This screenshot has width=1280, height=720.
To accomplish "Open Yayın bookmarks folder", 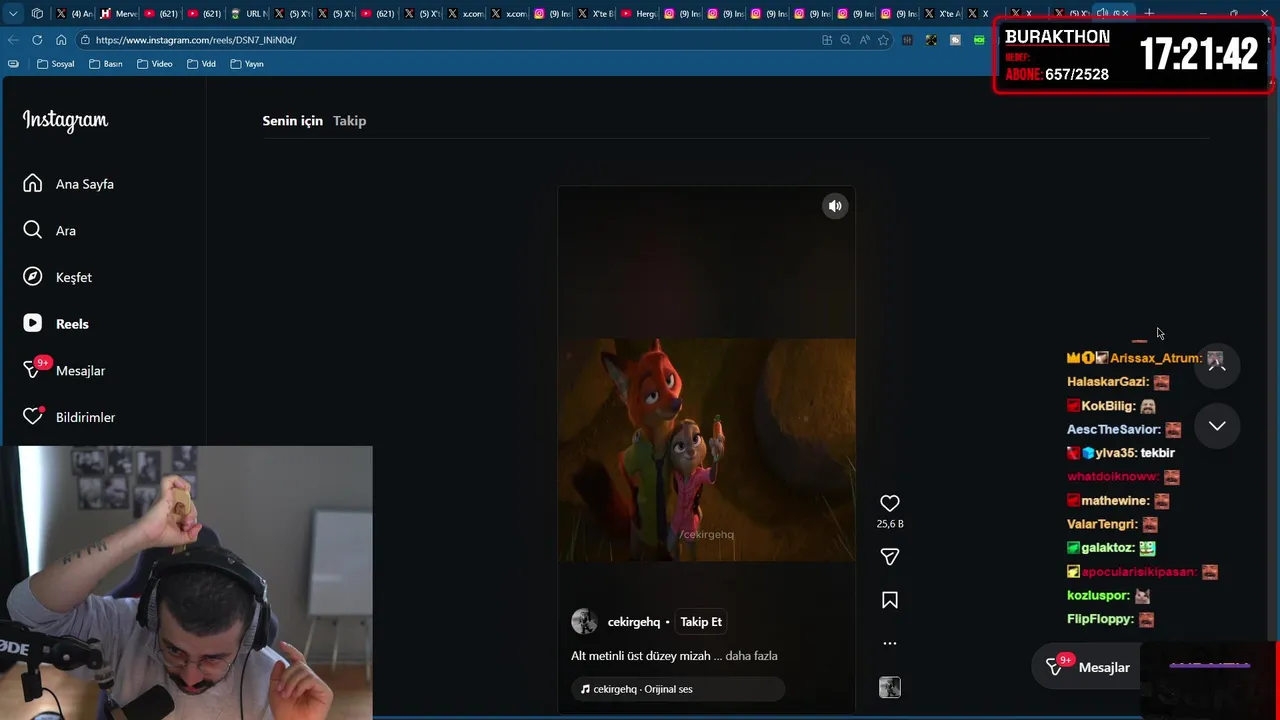I will click(x=247, y=64).
